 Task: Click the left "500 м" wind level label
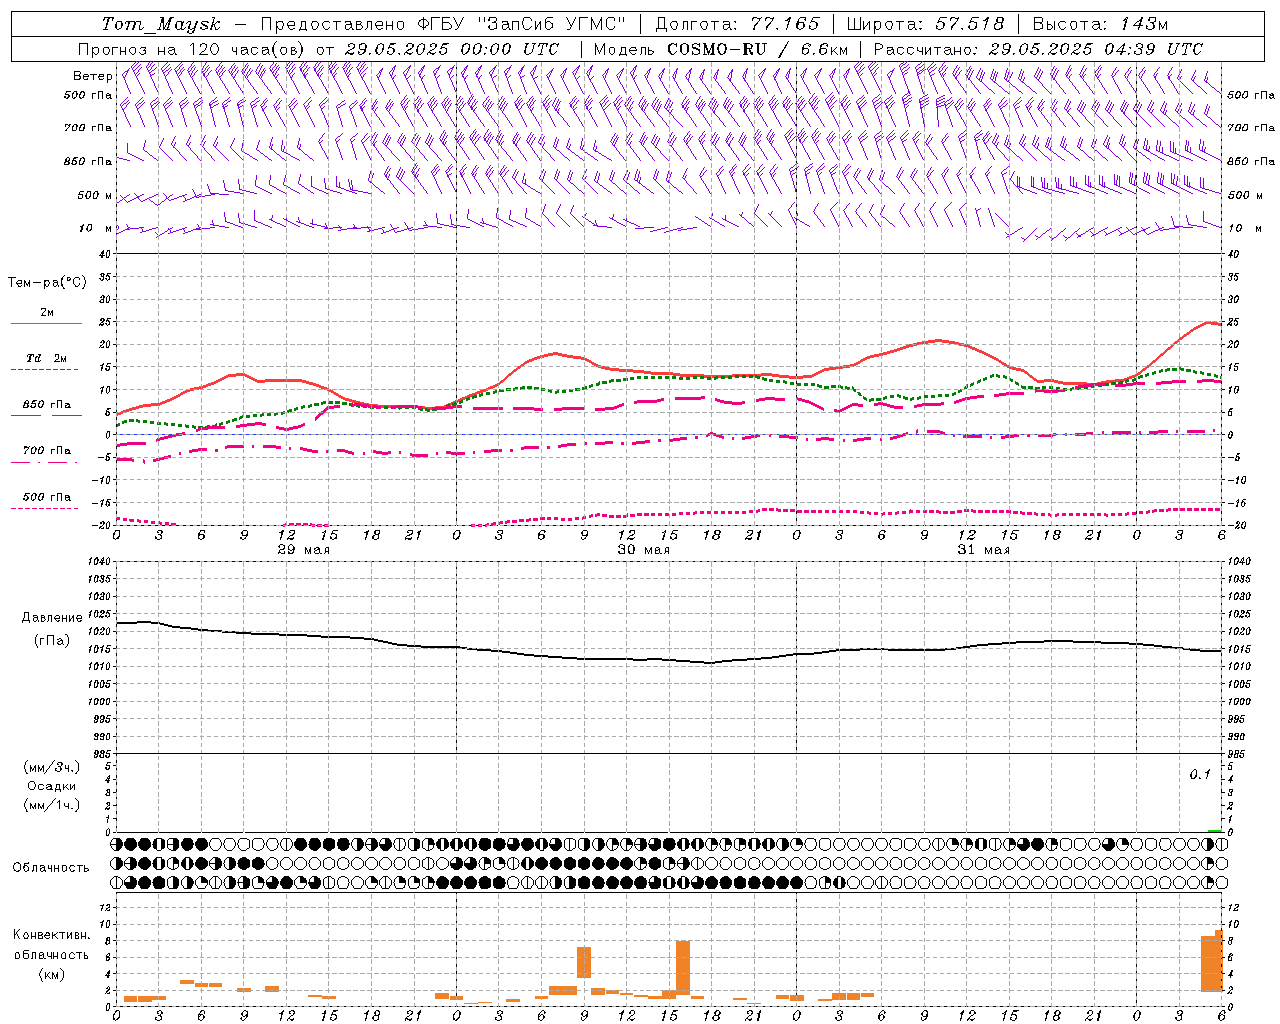(95, 195)
